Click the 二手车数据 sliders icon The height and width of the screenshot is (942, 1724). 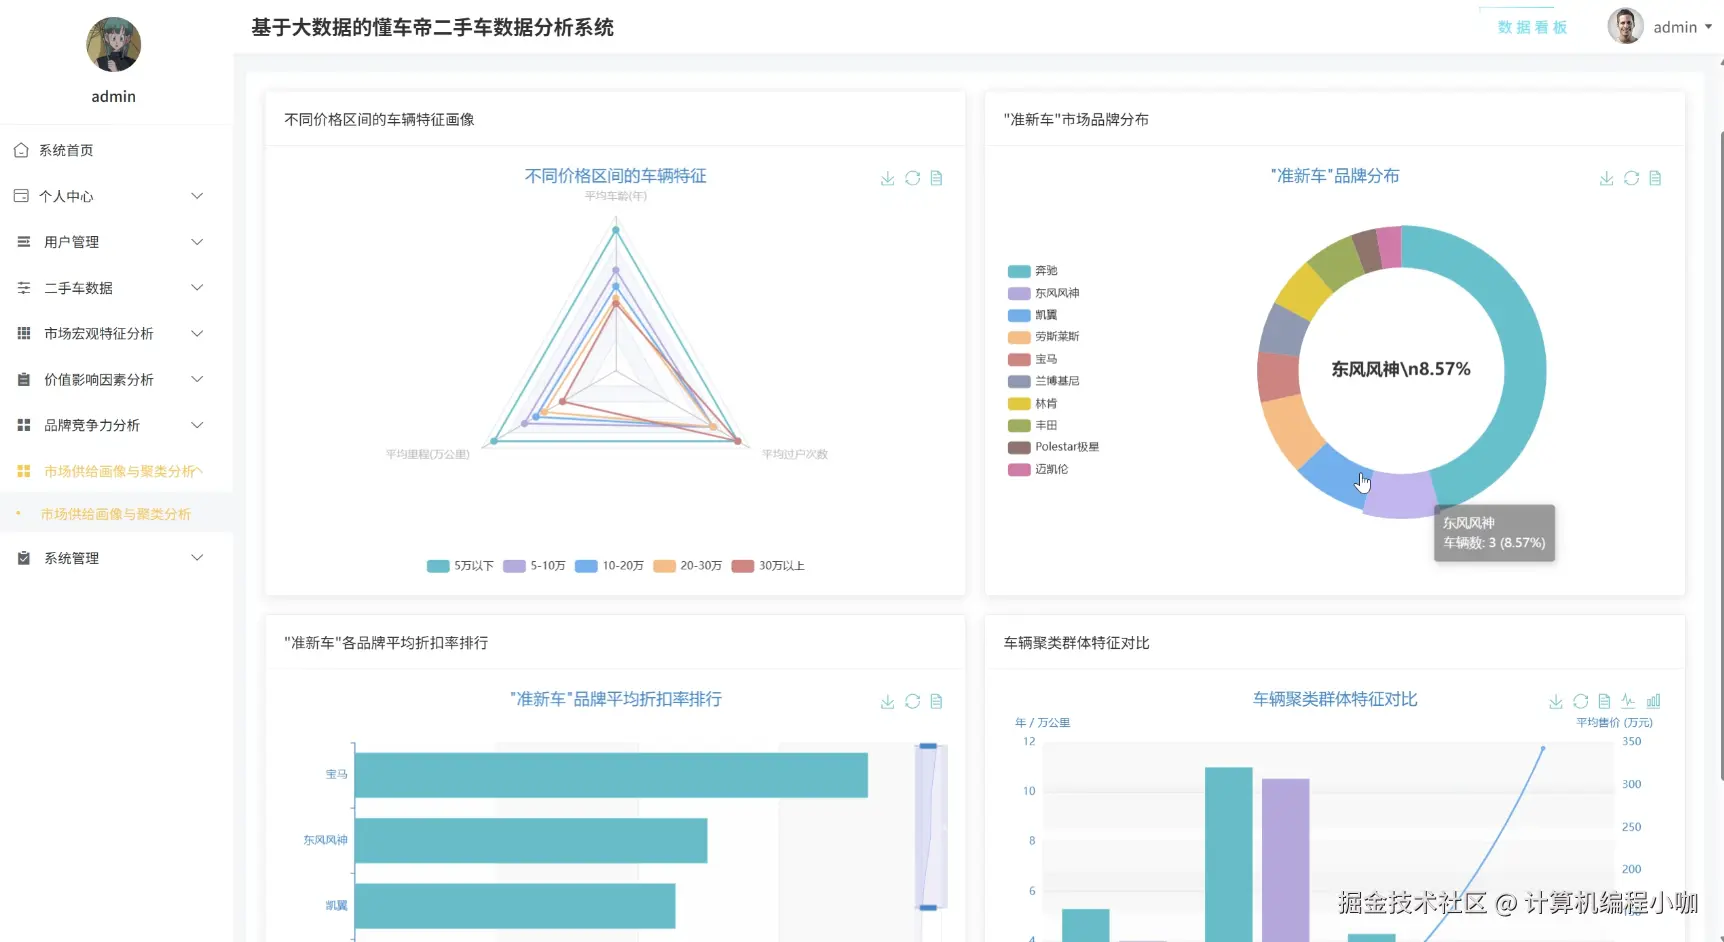coord(24,288)
